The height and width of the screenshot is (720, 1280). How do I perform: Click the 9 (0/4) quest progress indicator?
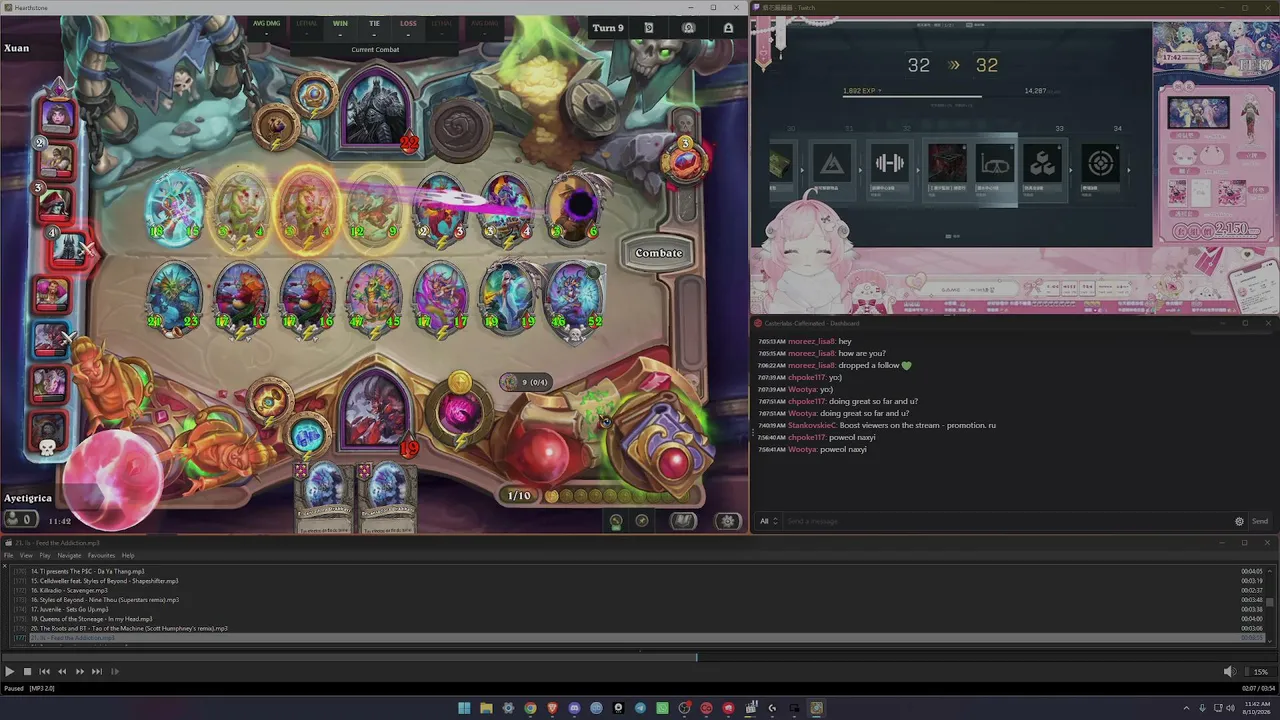(527, 382)
